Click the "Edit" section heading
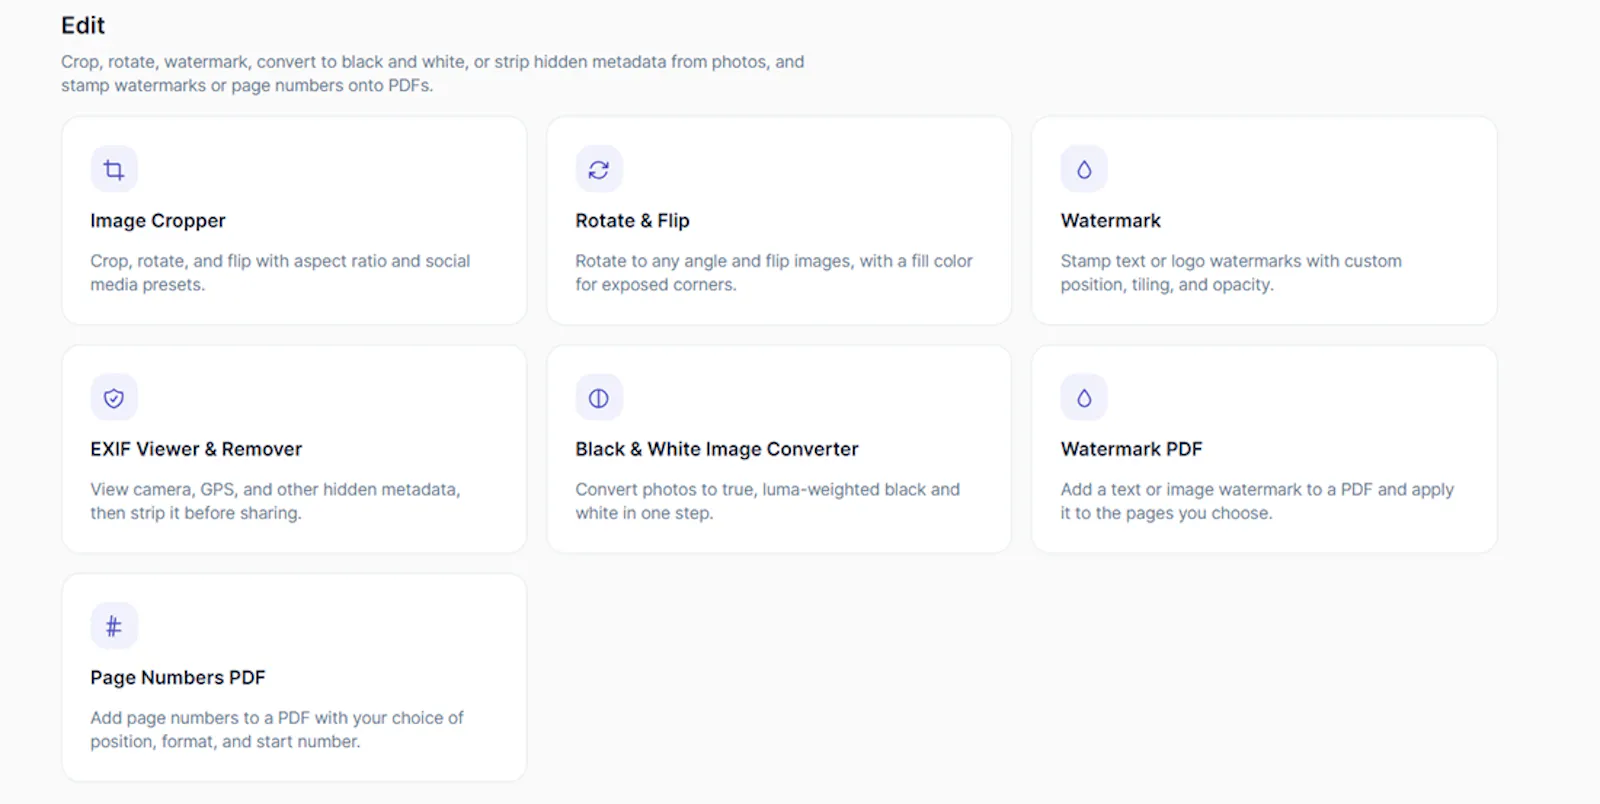The image size is (1600, 804). 83,25
